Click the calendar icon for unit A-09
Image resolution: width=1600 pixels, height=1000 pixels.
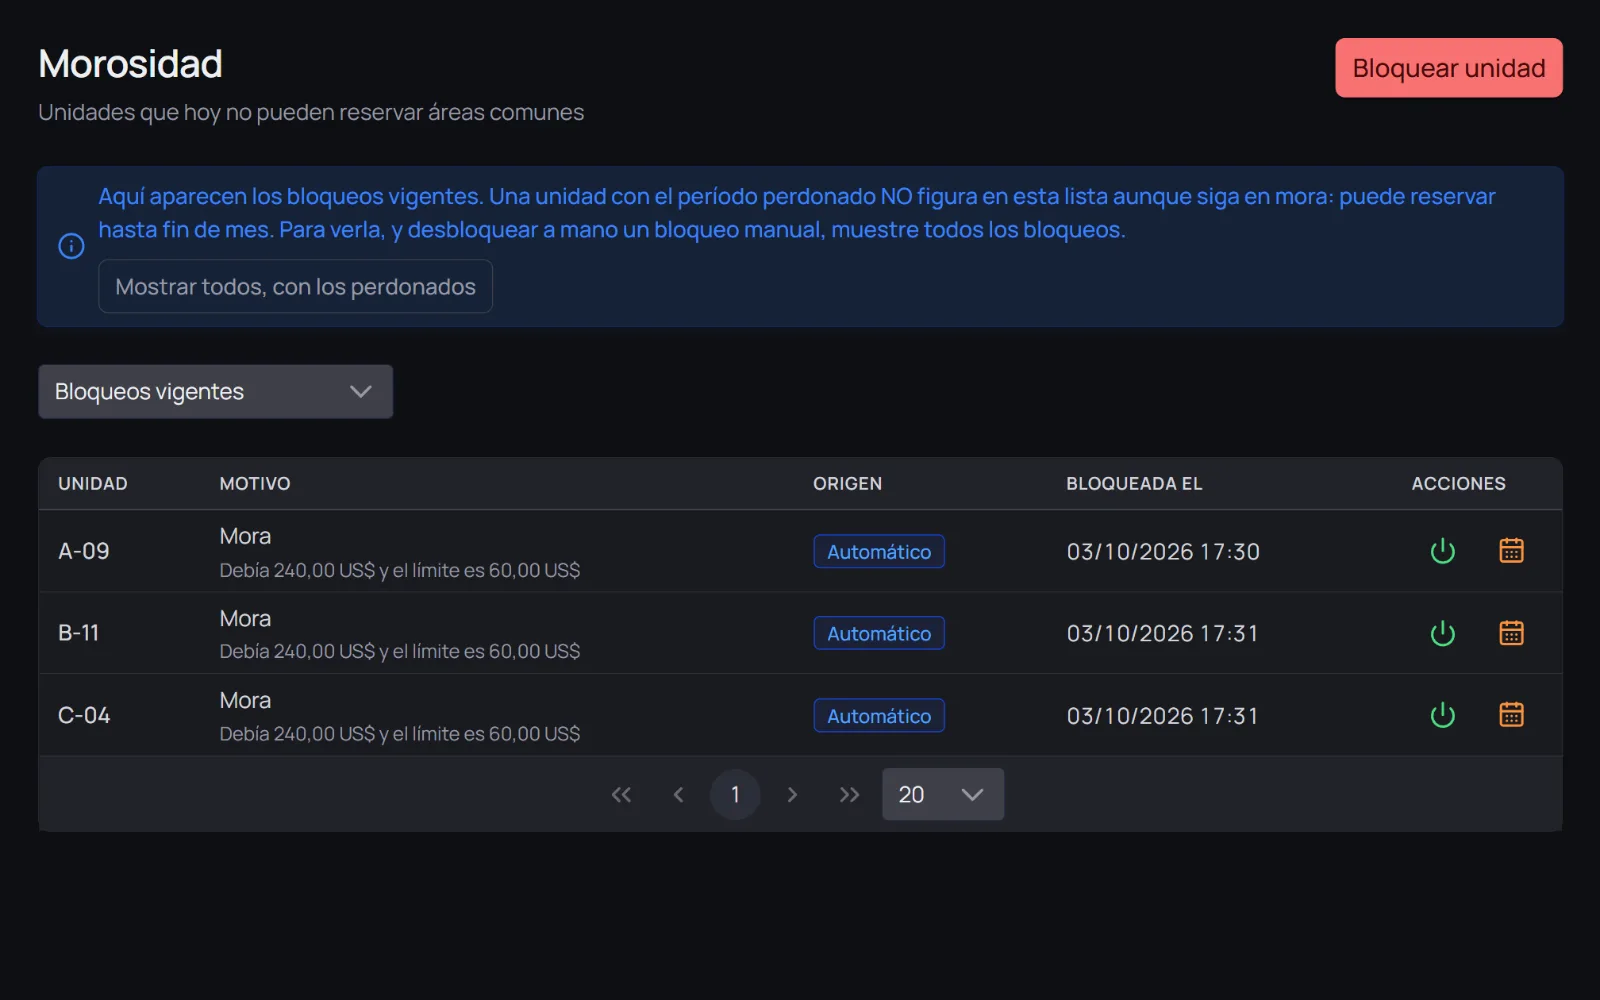tap(1511, 551)
